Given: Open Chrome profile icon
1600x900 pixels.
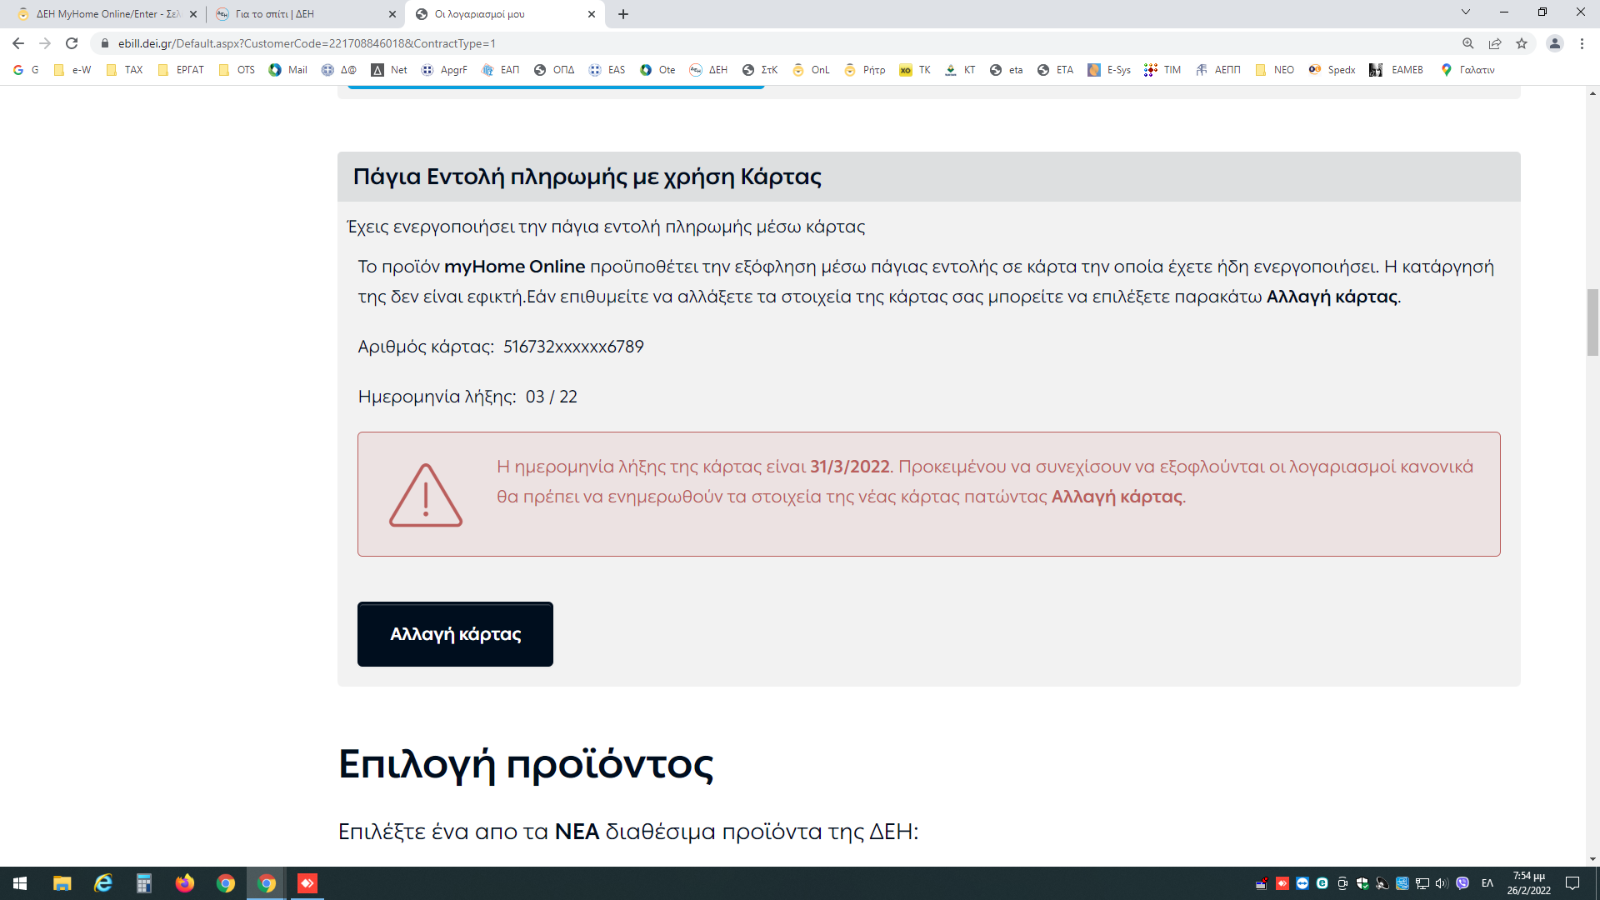Looking at the screenshot, I should coord(1555,43).
